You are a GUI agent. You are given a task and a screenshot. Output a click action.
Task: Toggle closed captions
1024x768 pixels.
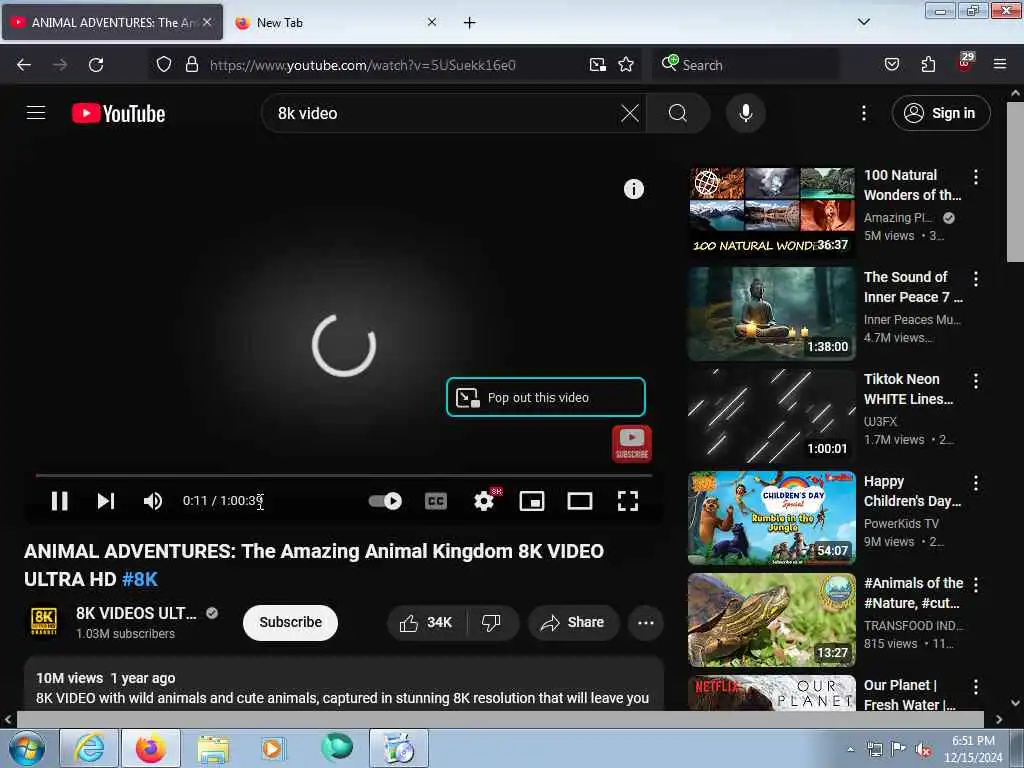[x=436, y=501]
